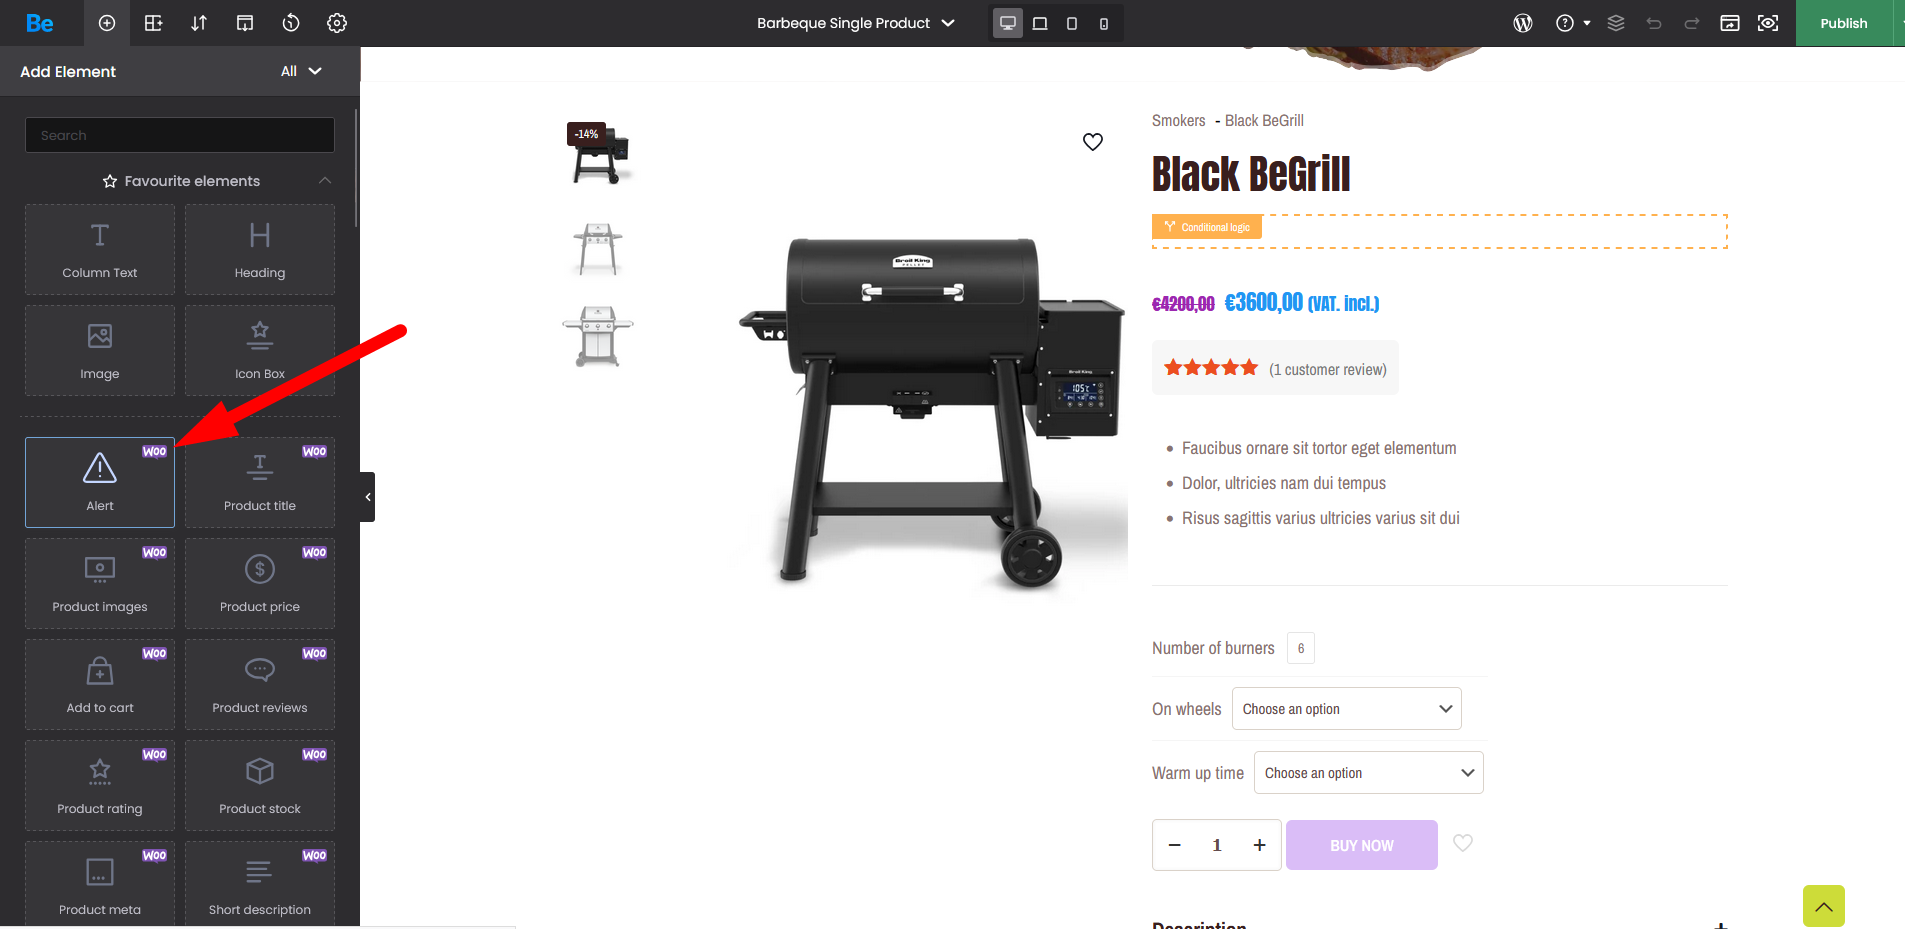The image size is (1905, 929).
Task: Collapse the Favourite elements section
Action: [325, 181]
